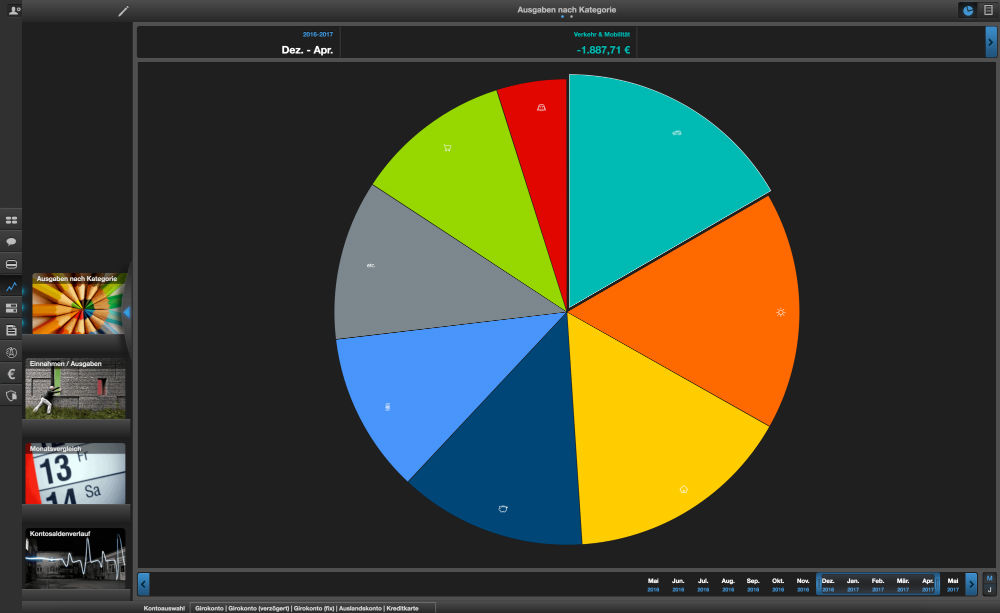Select Mai 2017 on the timeline

[x=953, y=585]
